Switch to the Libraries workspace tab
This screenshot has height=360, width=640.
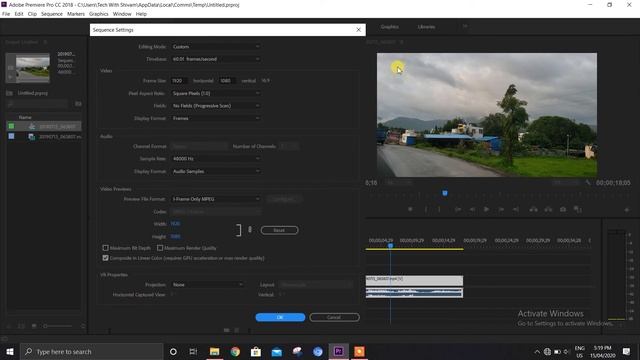coord(426,27)
